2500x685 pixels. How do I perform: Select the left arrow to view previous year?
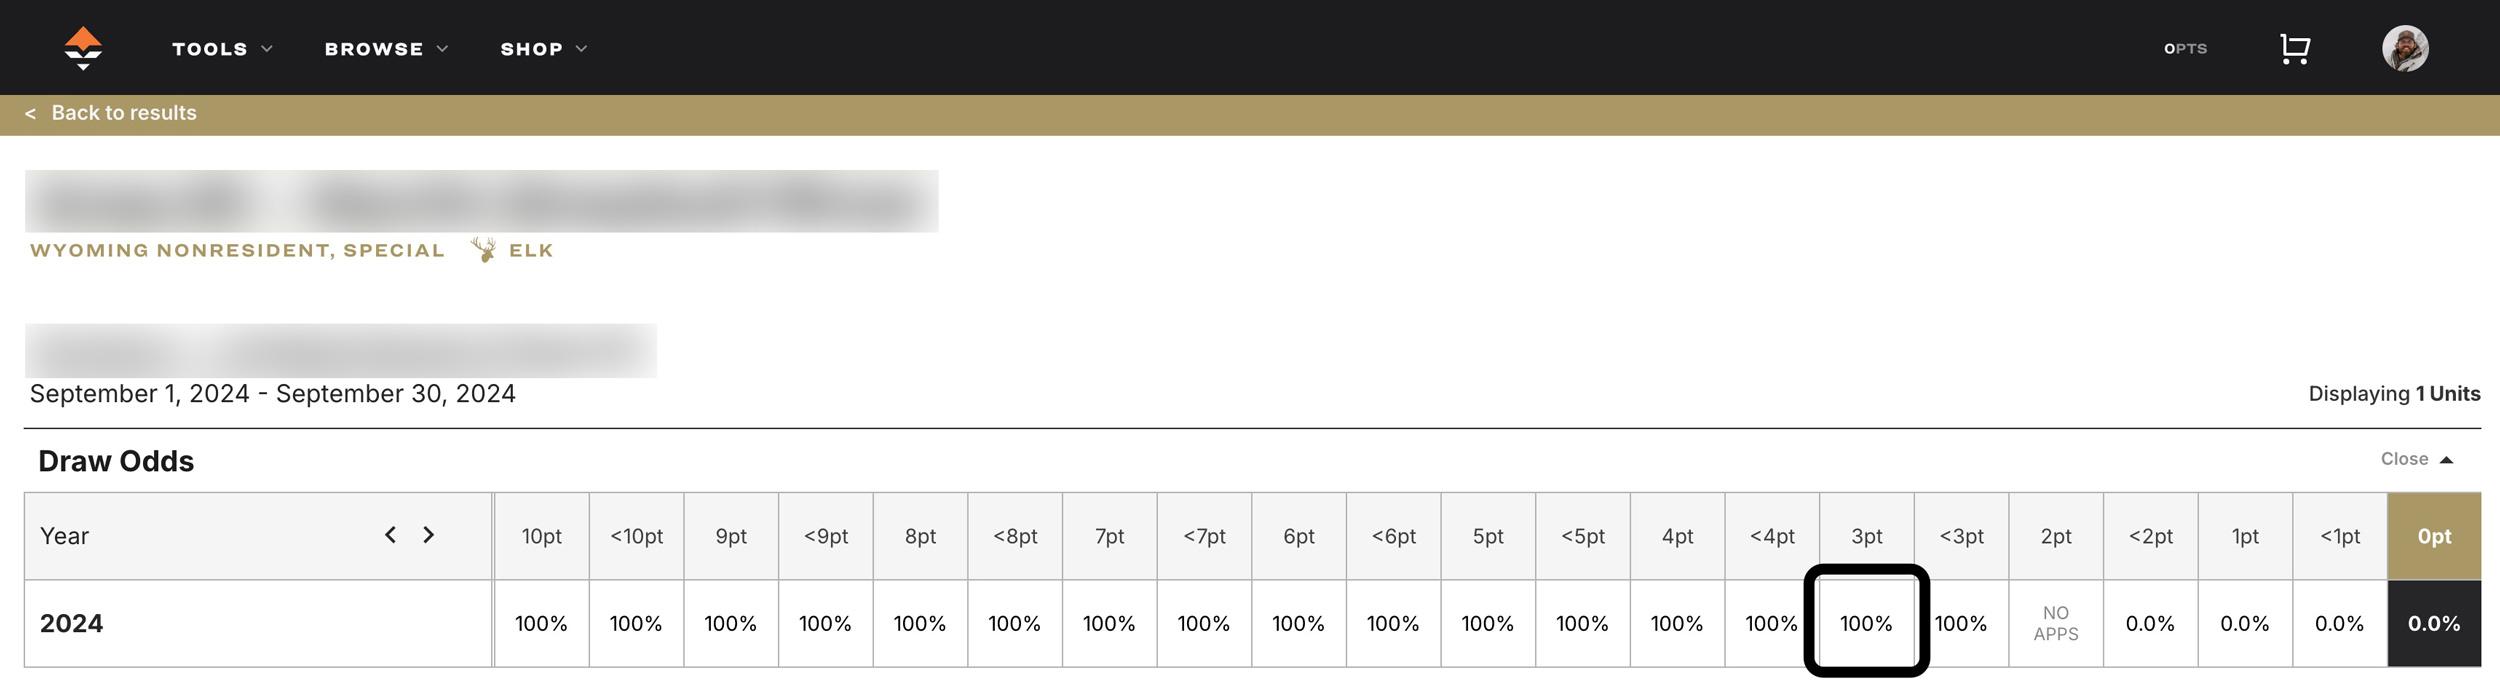[392, 535]
